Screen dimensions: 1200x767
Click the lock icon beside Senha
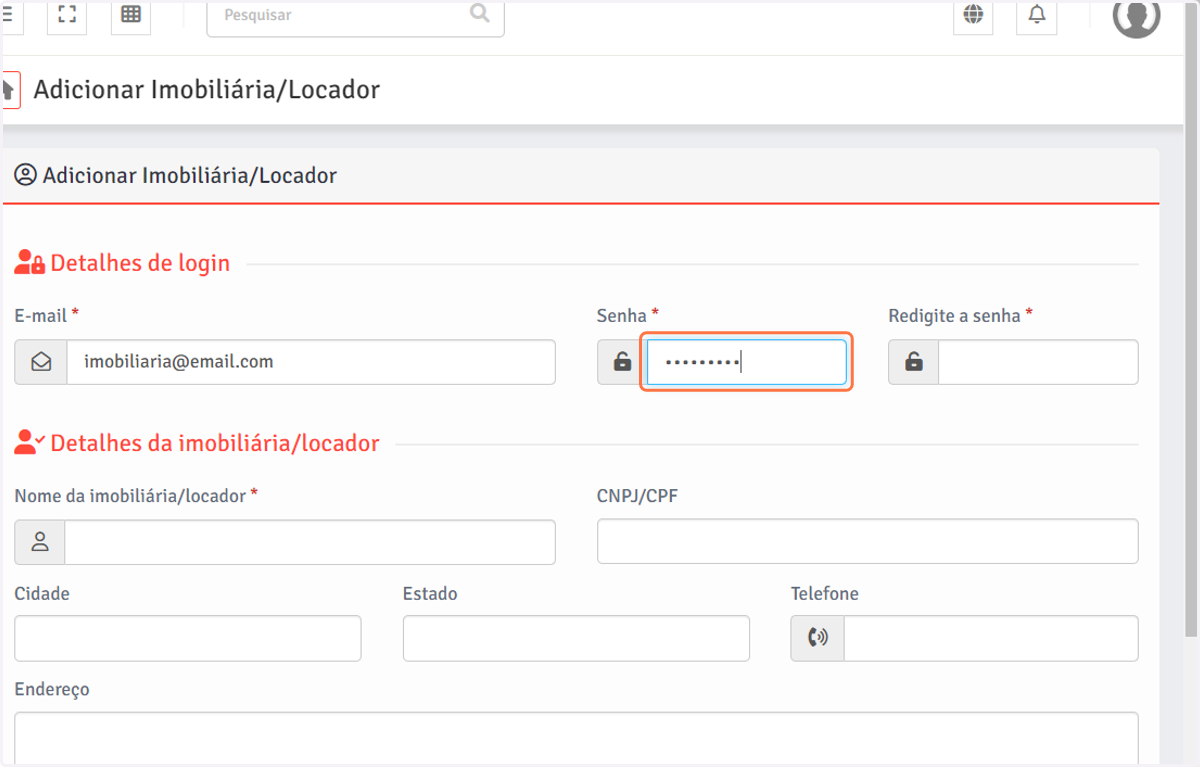(x=622, y=362)
